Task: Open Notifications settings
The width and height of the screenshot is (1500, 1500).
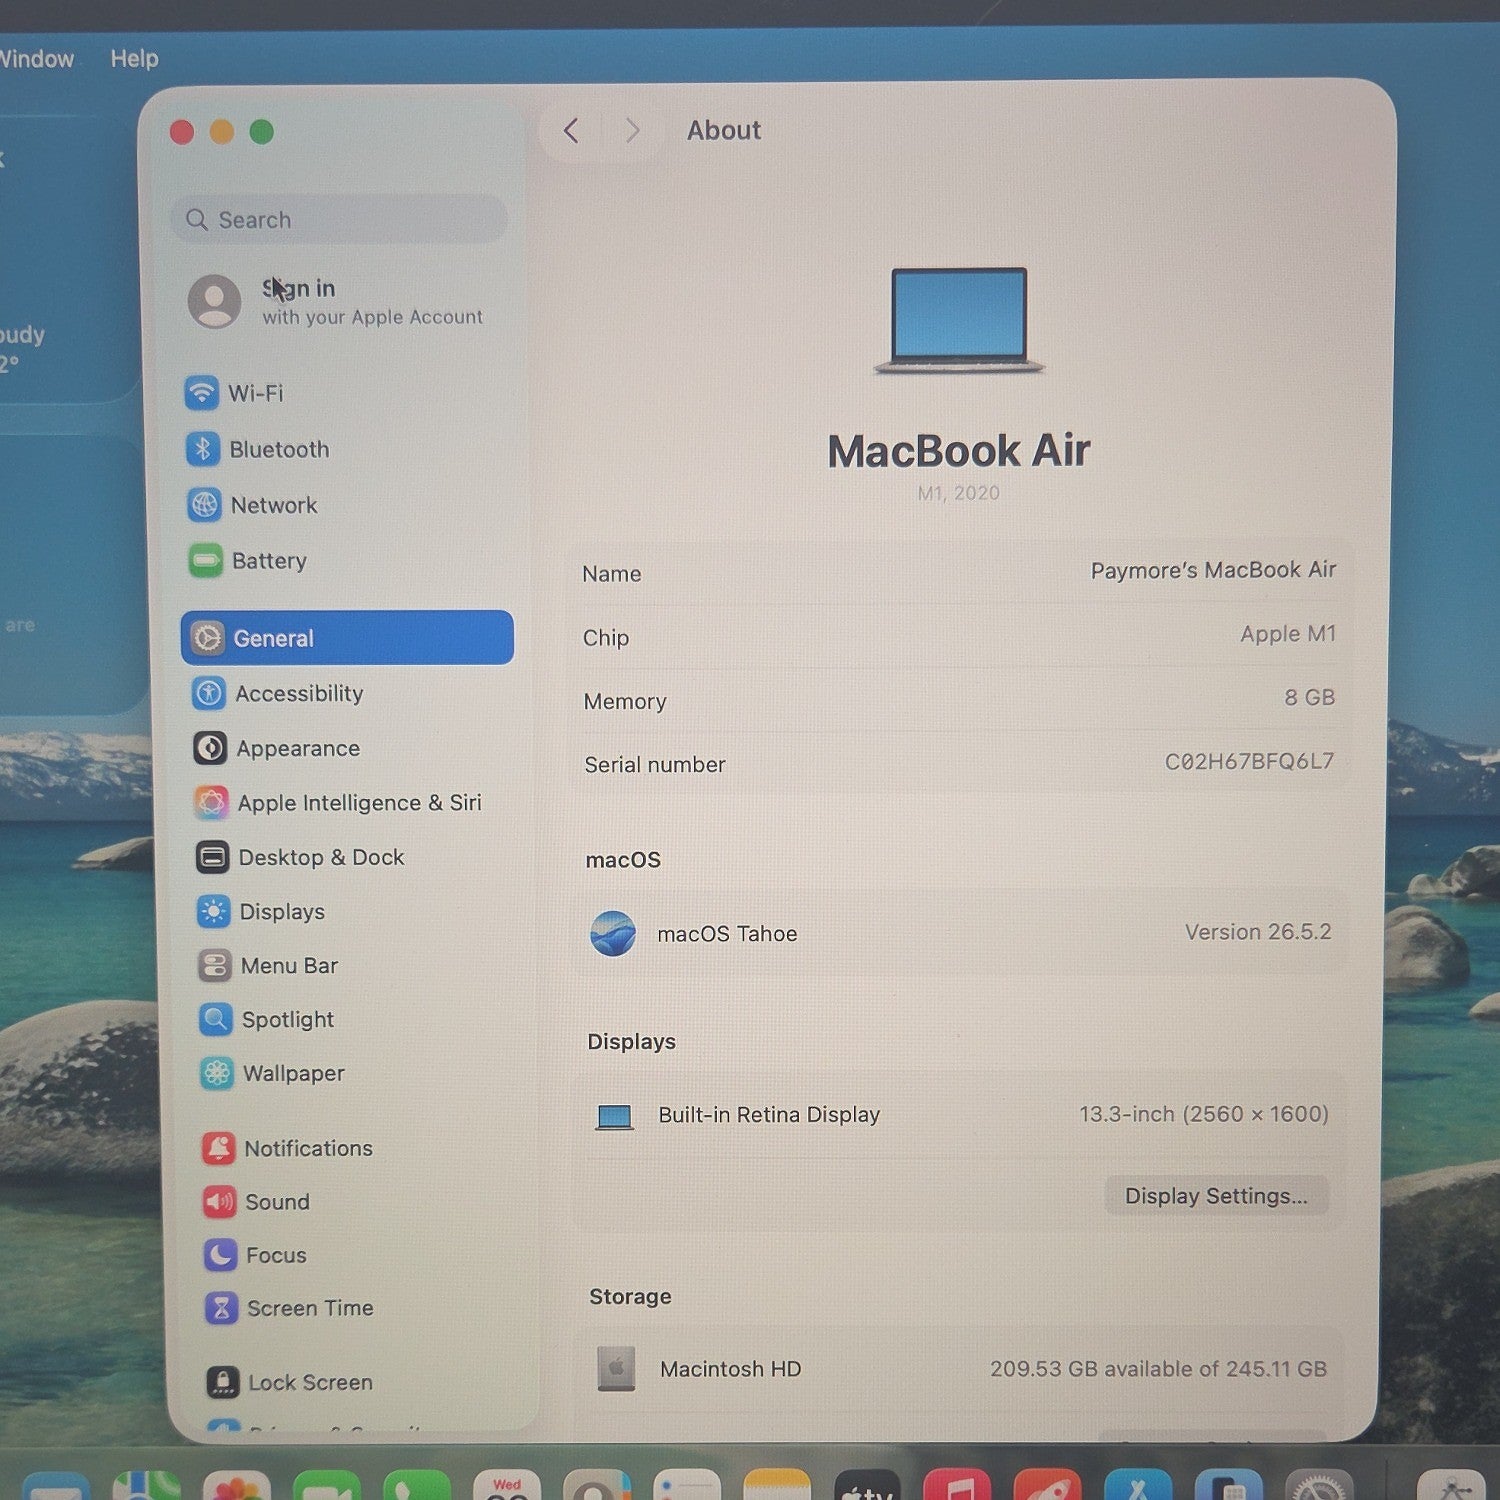Action: [287, 1148]
